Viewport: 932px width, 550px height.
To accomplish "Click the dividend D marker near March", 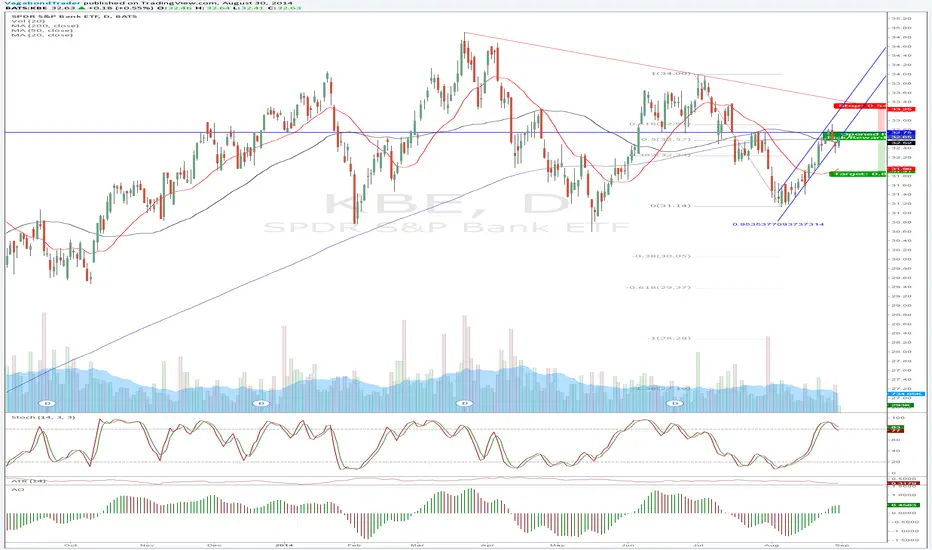I will [465, 403].
